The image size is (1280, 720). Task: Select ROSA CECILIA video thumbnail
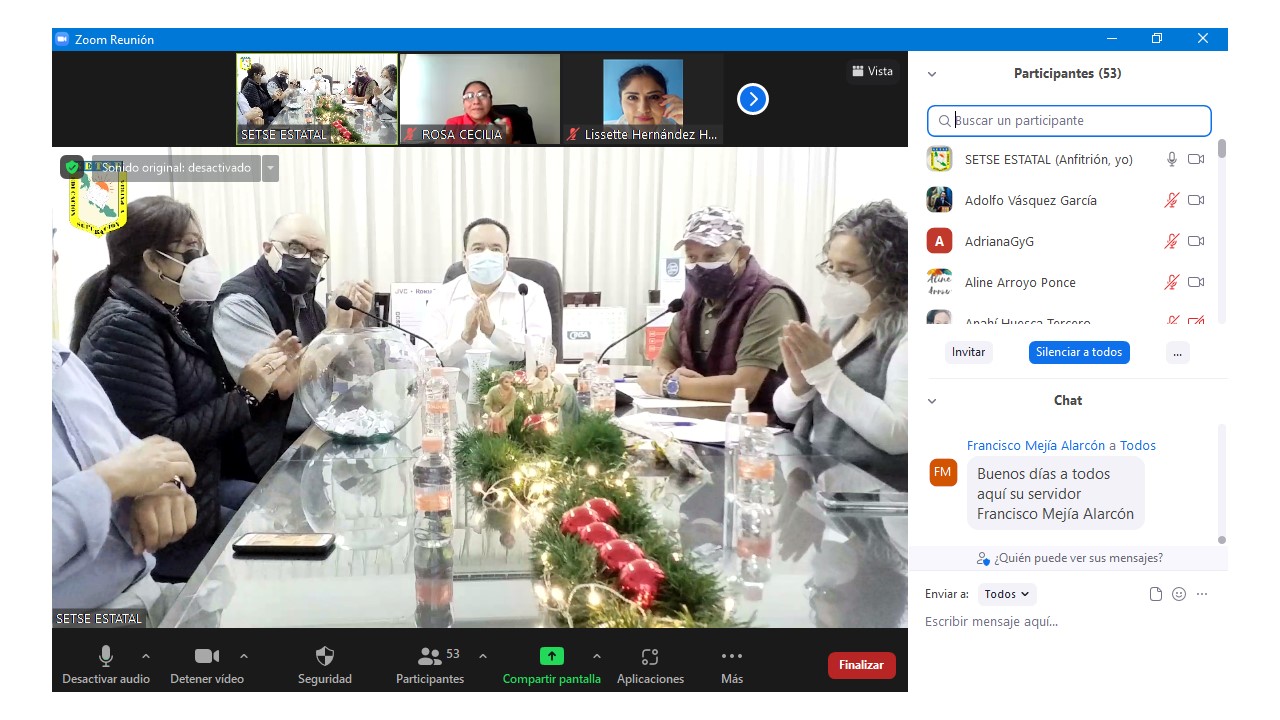(480, 99)
